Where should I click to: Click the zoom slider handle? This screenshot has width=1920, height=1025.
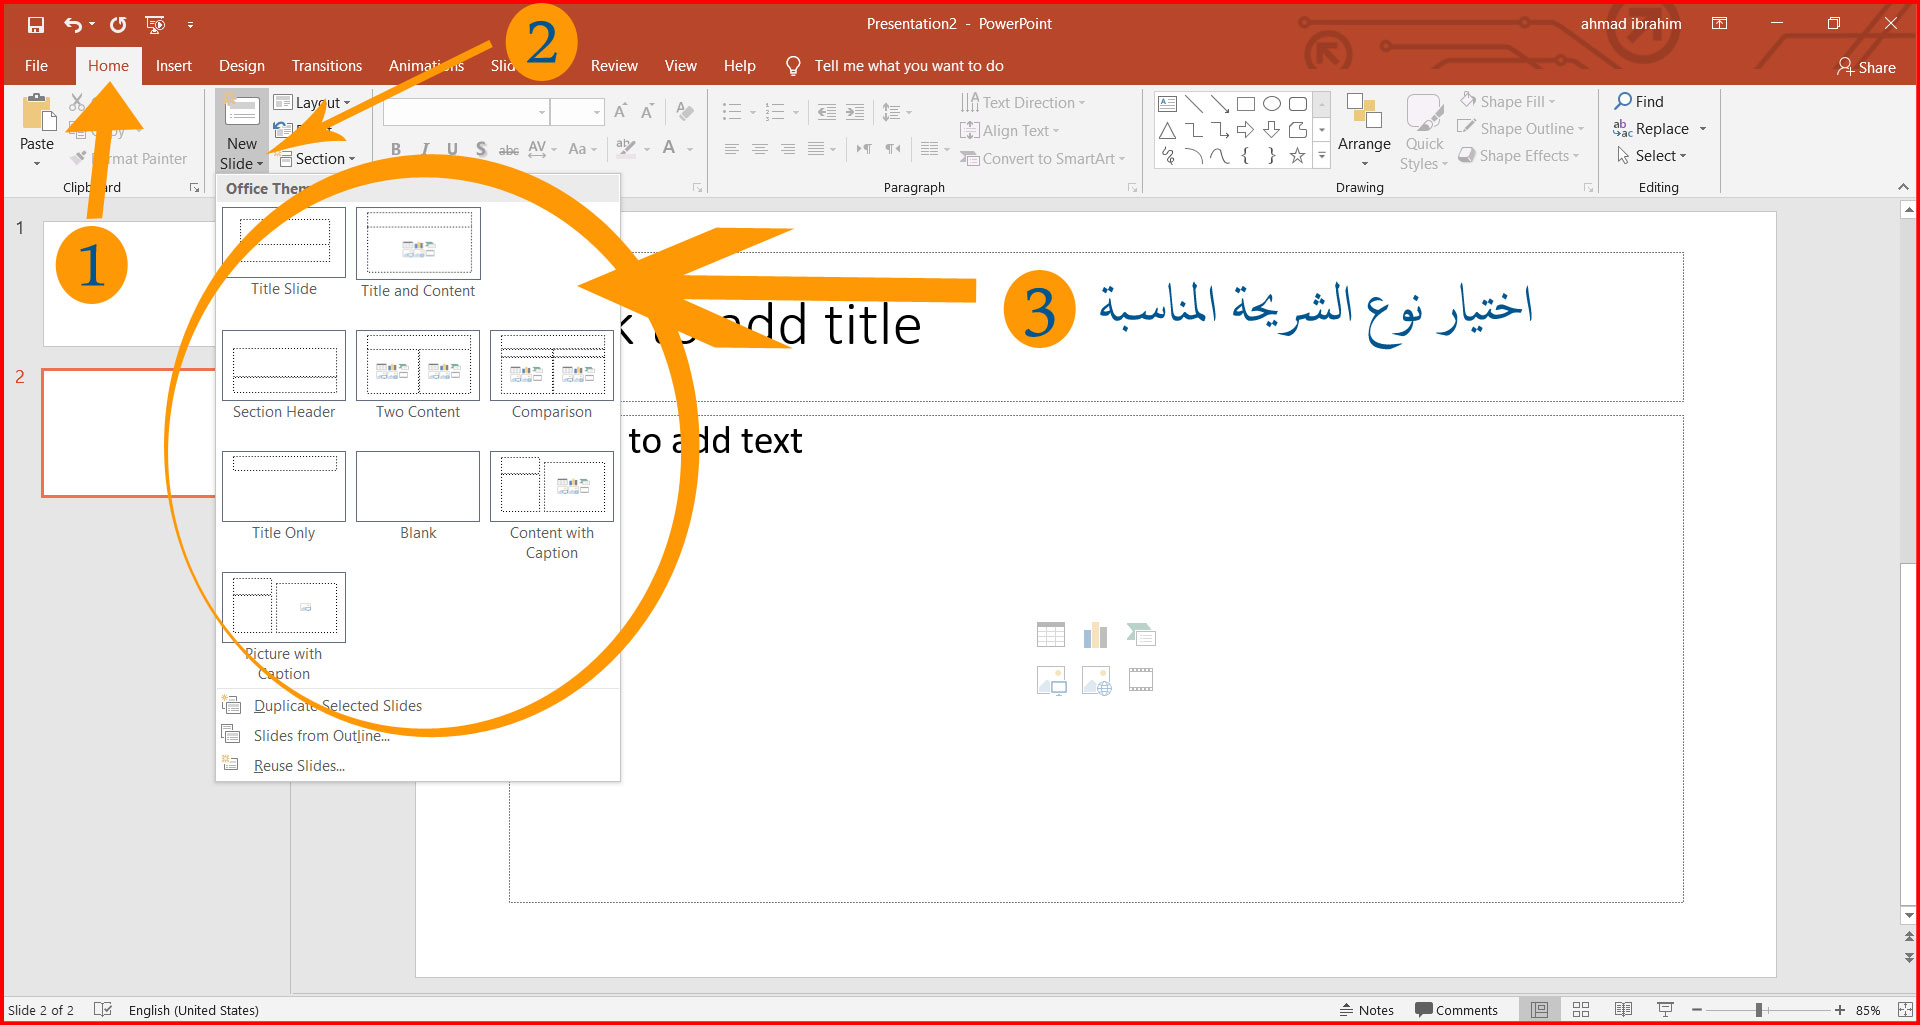click(1758, 1010)
